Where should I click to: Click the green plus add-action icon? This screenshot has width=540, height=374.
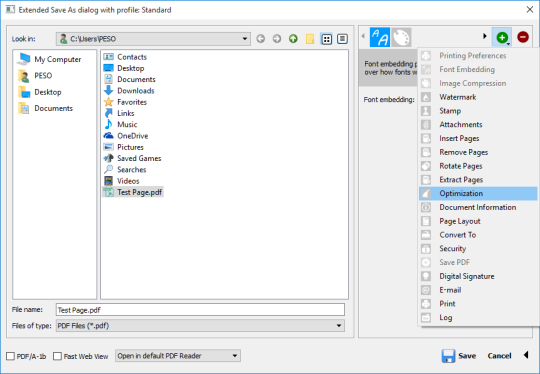point(502,37)
